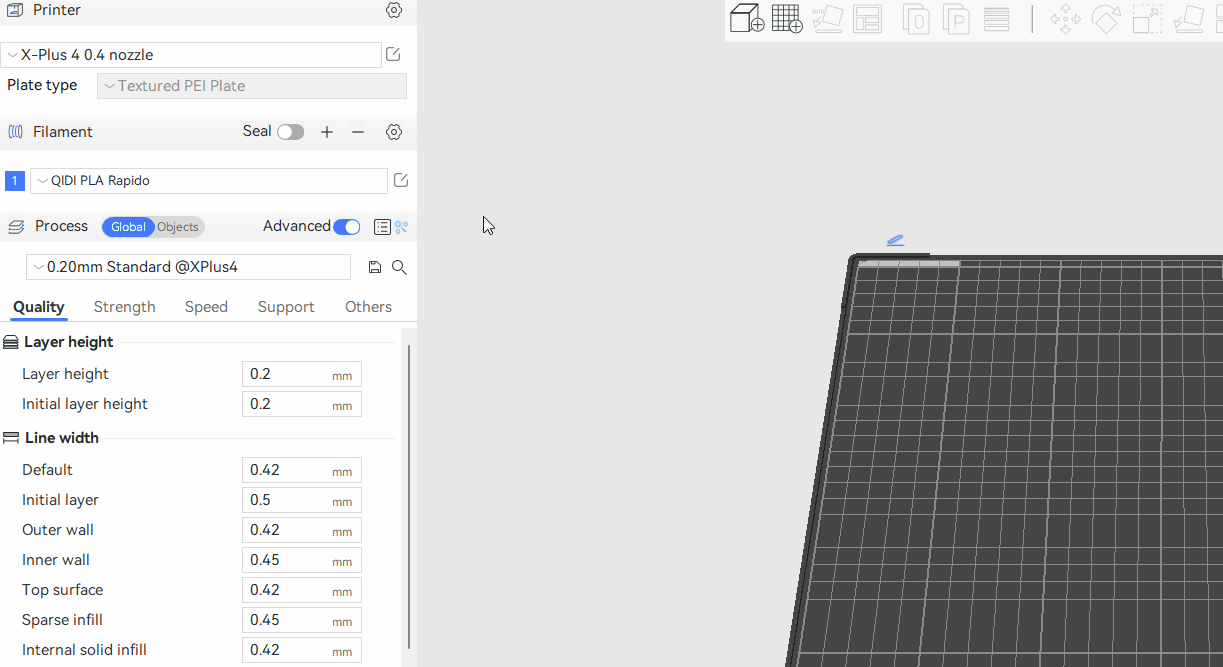The height and width of the screenshot is (667, 1223).
Task: Open the Support tab
Action: coord(286,307)
